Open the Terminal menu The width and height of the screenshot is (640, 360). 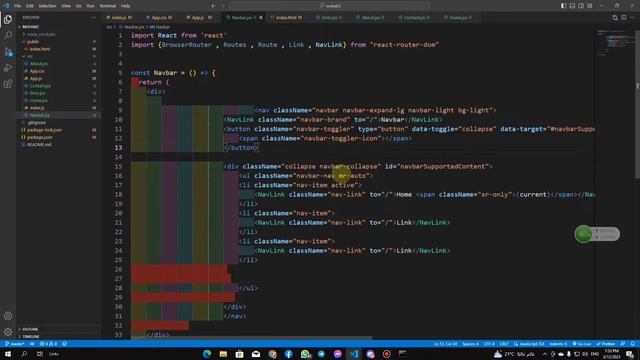click(108, 6)
